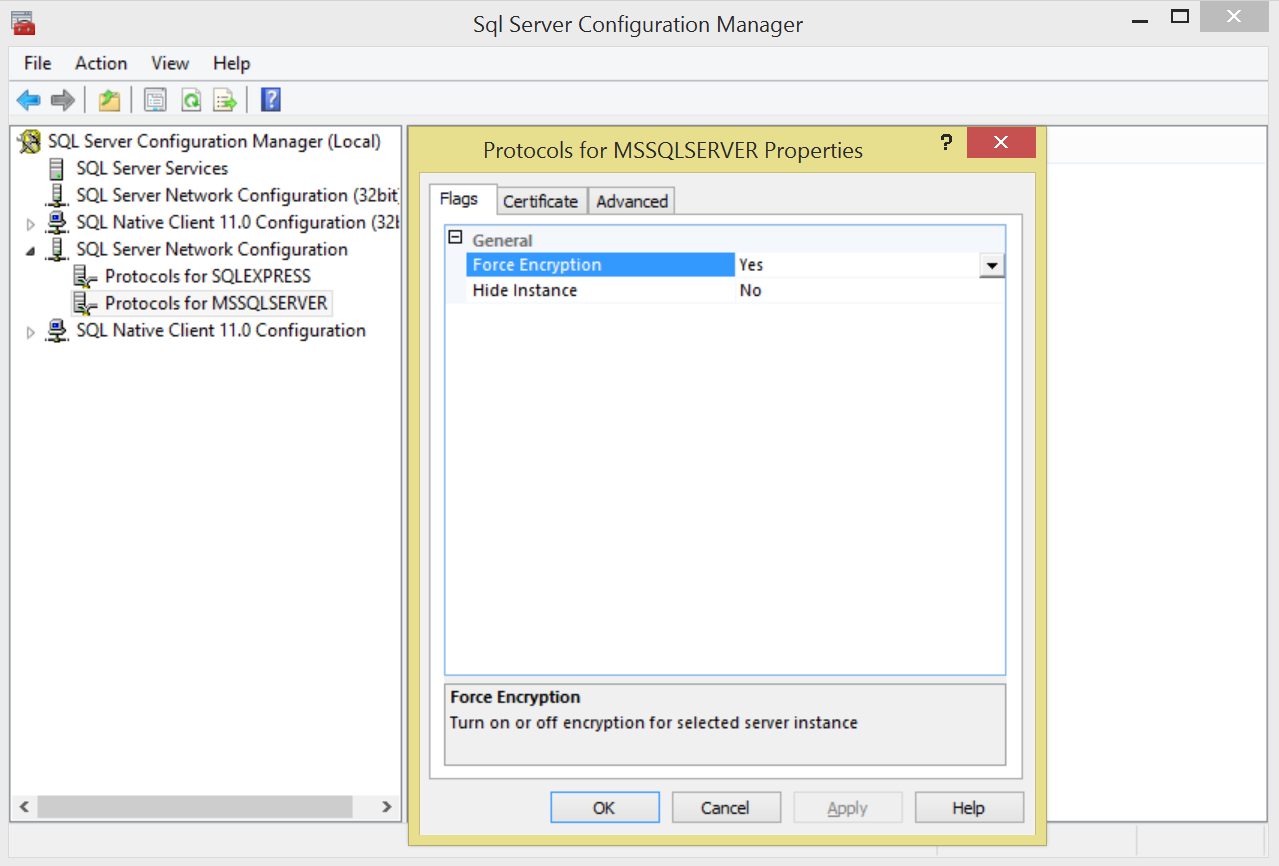Click the blue Help question mark toolbar icon

tap(270, 100)
